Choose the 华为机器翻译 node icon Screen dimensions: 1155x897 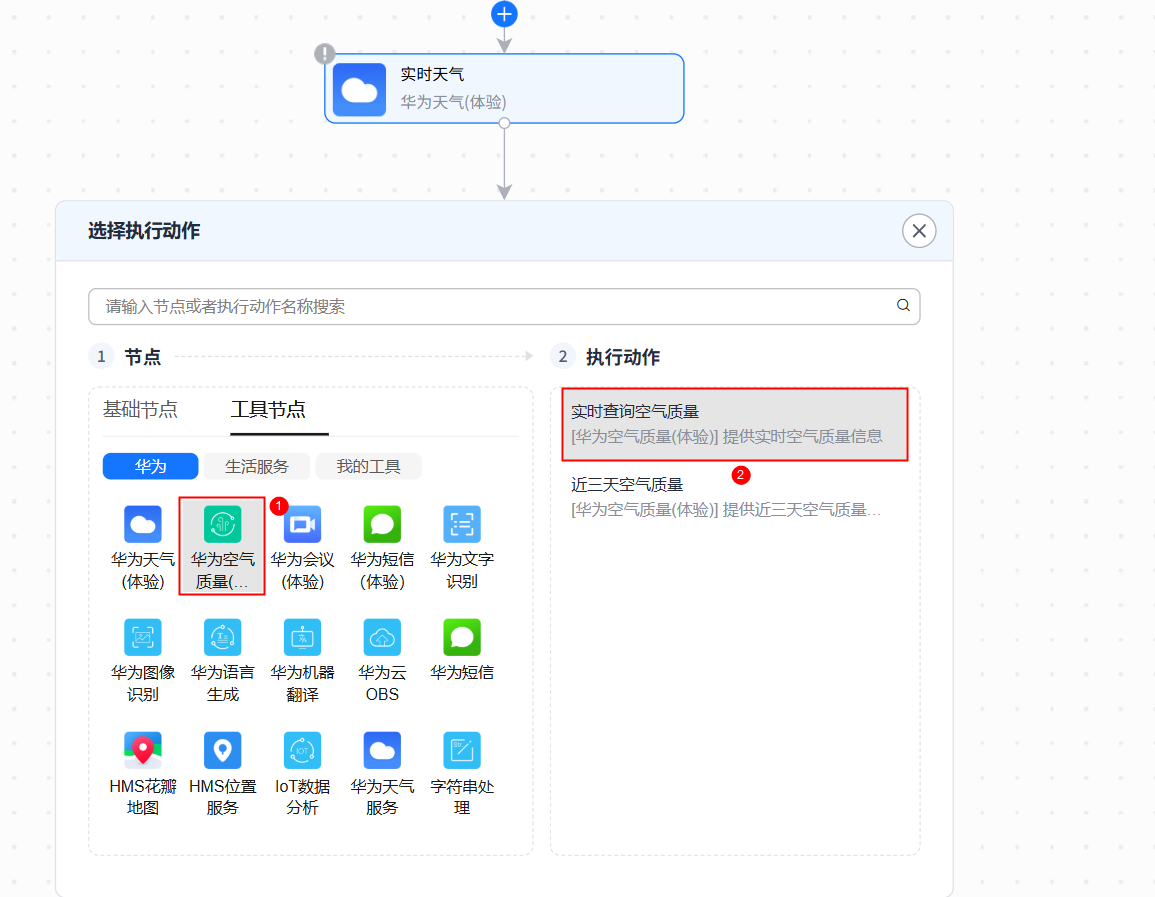pyautogui.click(x=302, y=637)
